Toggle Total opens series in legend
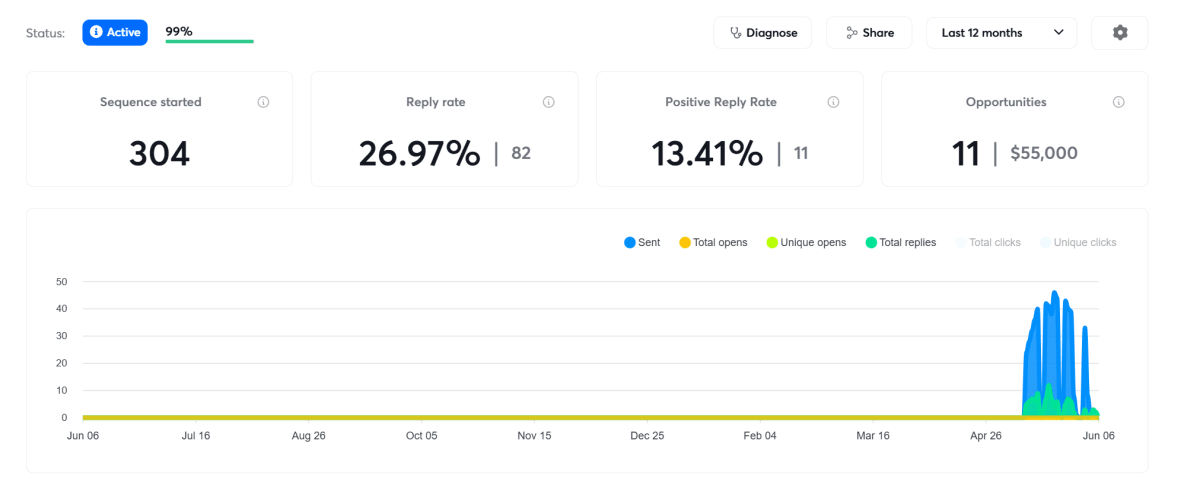 point(713,243)
